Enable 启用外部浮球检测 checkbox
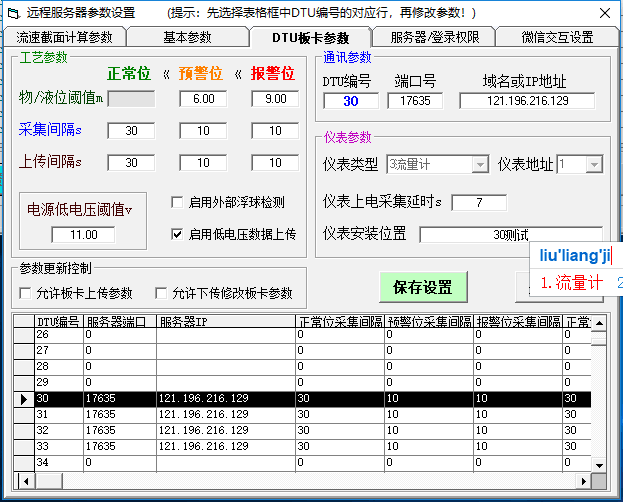The width and height of the screenshot is (623, 502). tap(178, 202)
